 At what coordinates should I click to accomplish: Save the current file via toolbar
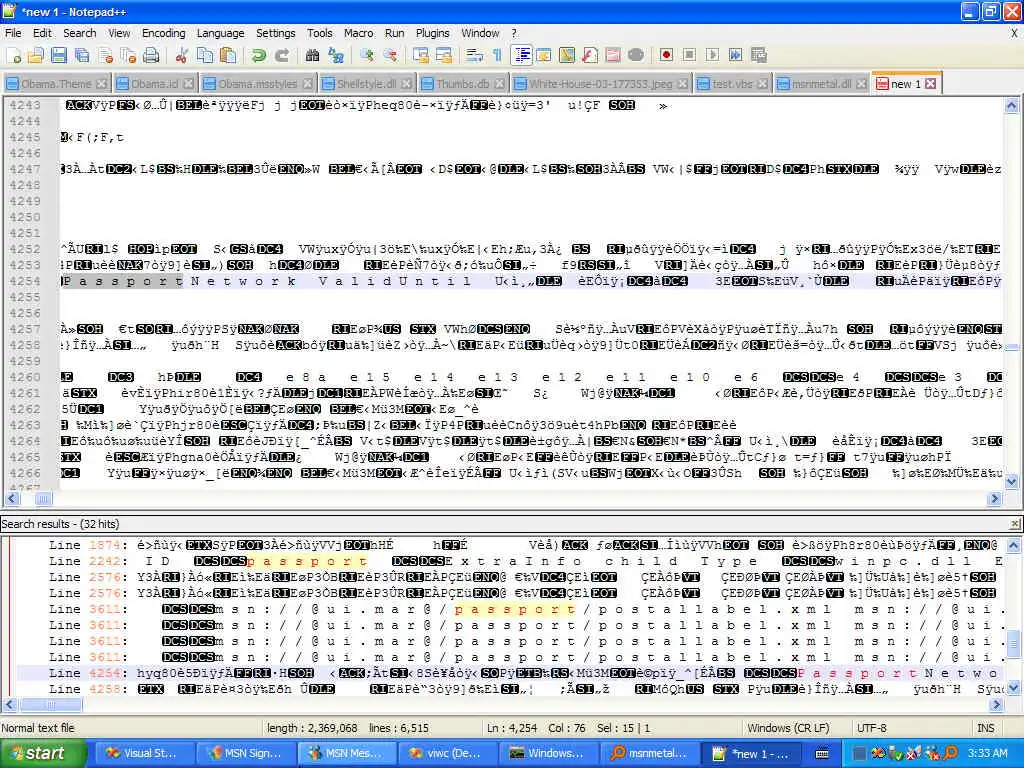click(x=59, y=56)
